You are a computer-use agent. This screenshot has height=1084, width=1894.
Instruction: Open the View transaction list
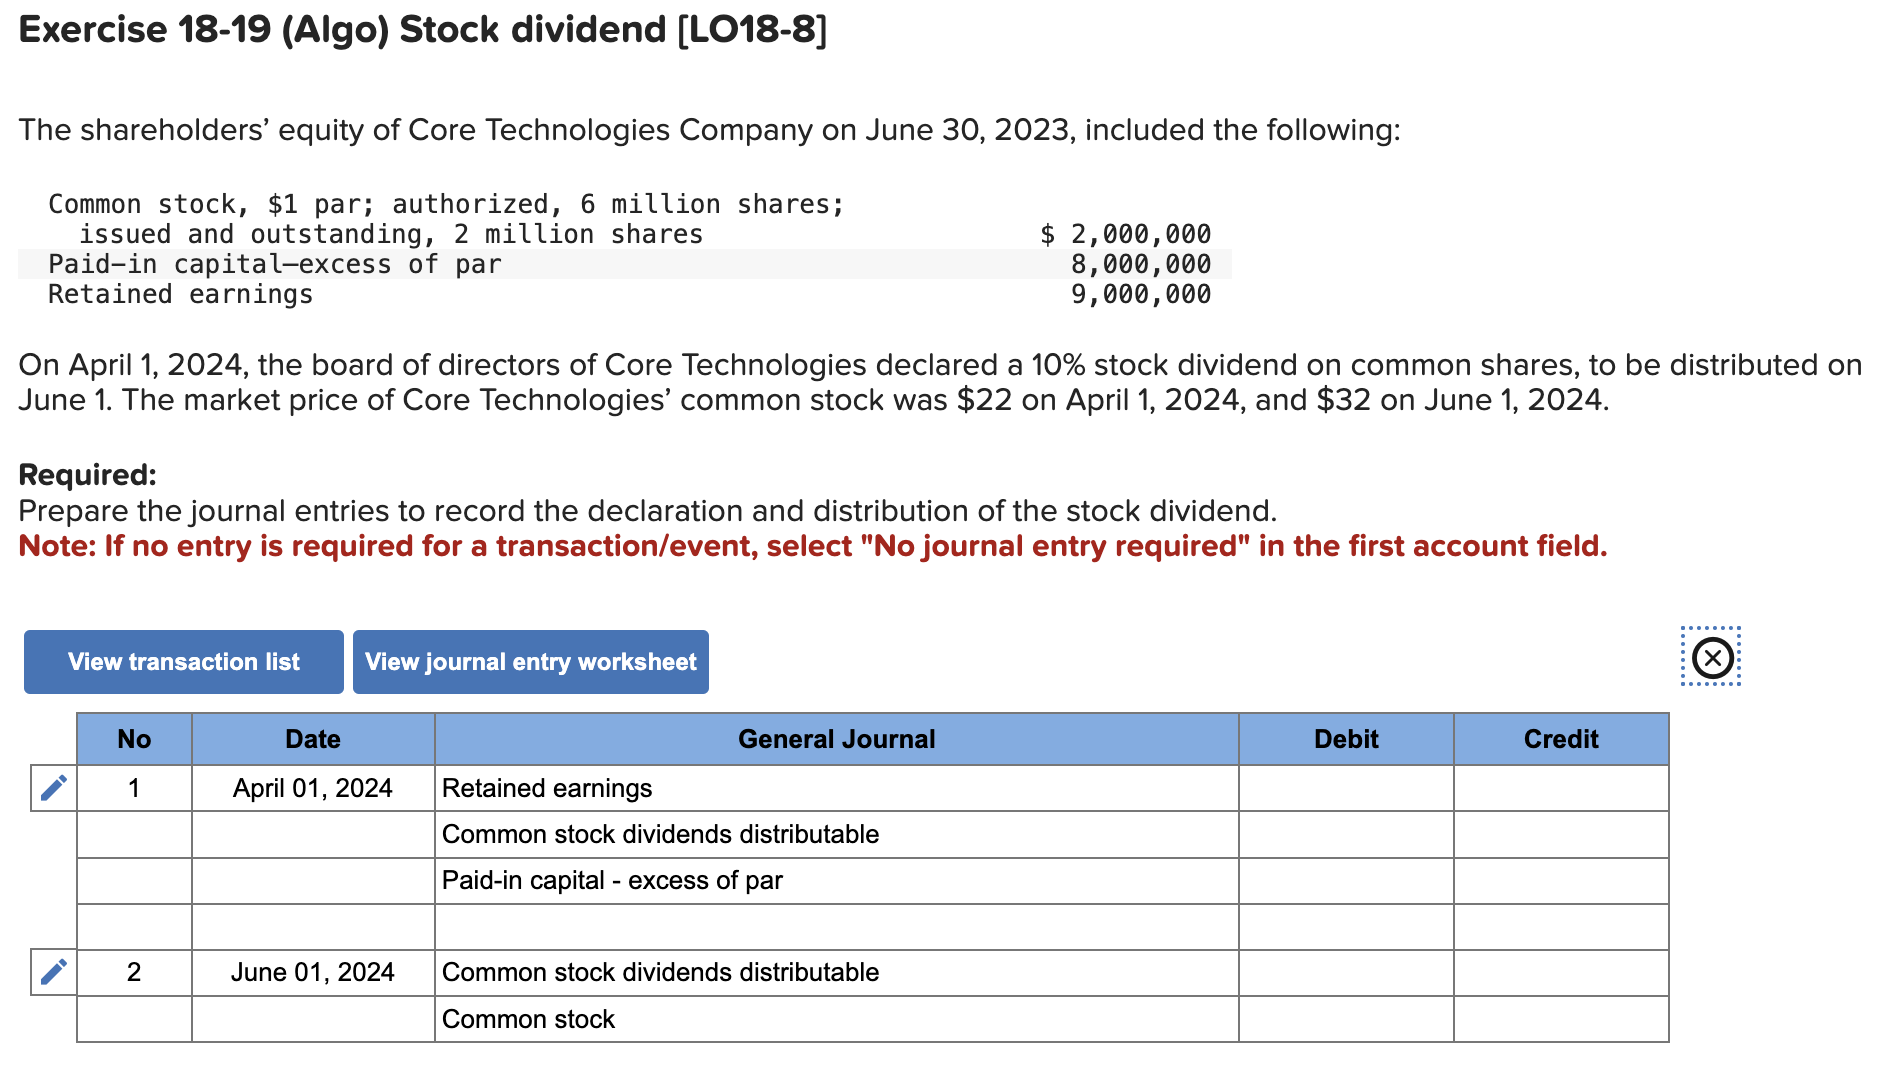pyautogui.click(x=183, y=661)
